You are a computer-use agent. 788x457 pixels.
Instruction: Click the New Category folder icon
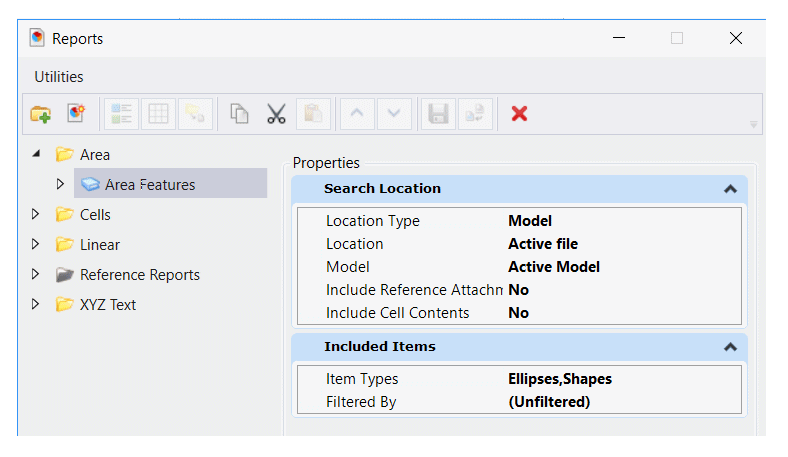pos(41,114)
